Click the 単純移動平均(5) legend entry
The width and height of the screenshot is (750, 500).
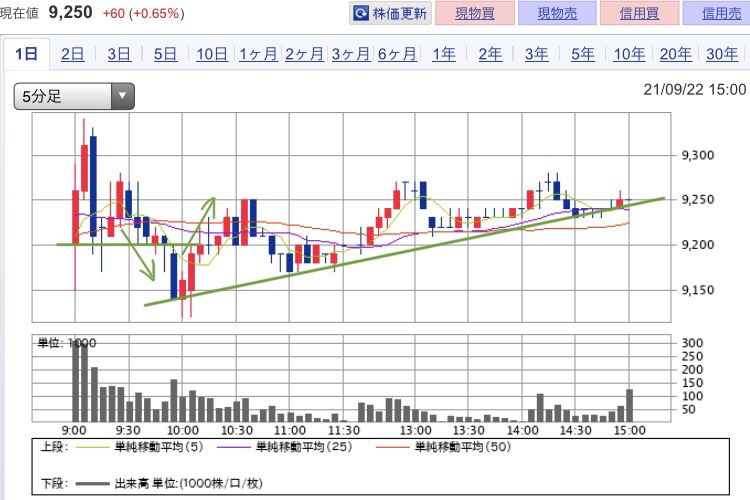pos(140,447)
